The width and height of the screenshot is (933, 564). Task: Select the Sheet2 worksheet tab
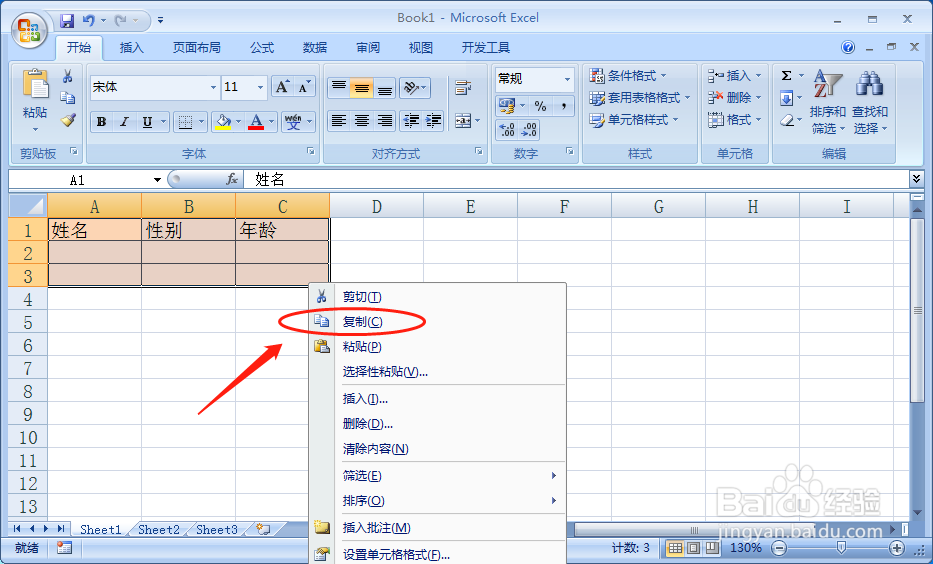tap(159, 529)
